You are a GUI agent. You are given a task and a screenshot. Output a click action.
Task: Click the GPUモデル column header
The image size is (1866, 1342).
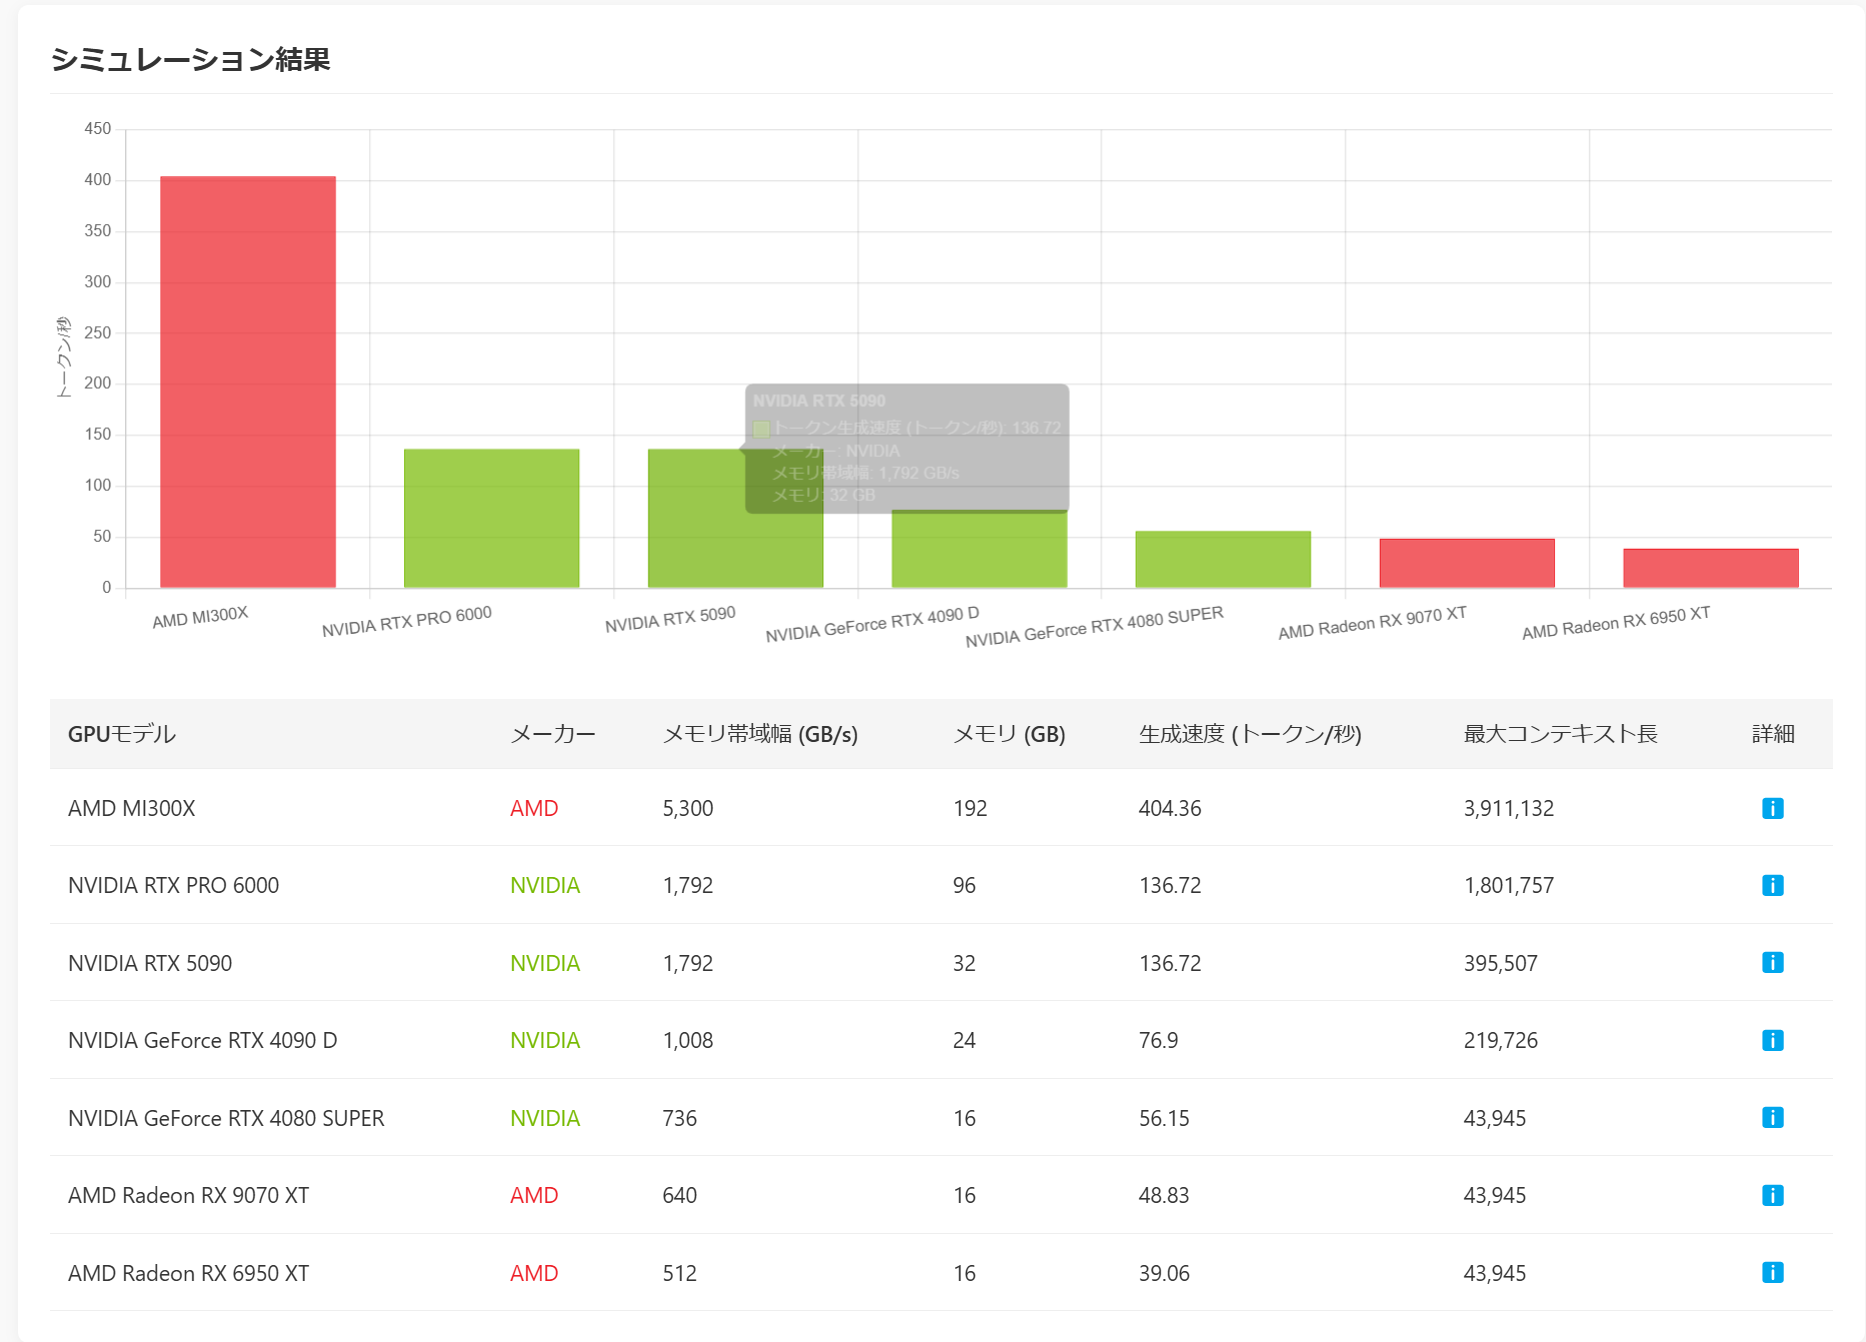122,734
